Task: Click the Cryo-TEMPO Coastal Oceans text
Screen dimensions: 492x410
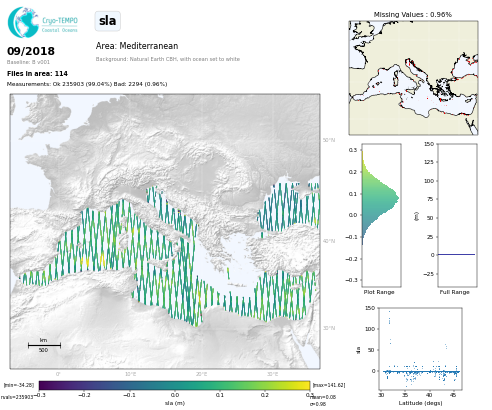Action: (60, 25)
